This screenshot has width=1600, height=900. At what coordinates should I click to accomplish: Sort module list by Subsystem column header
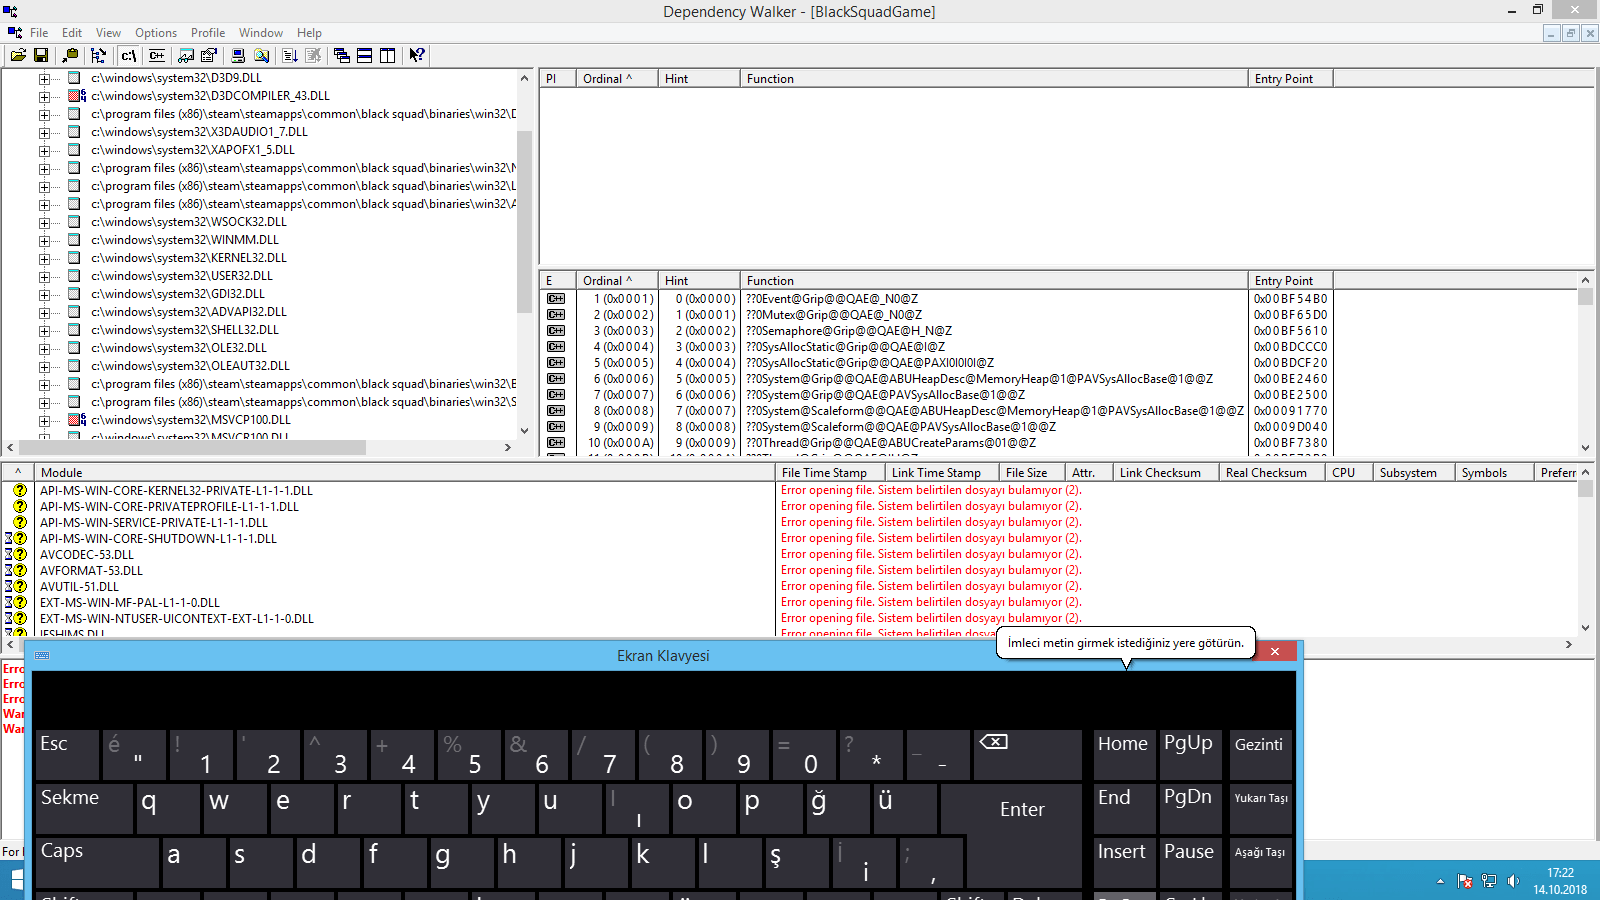point(1414,473)
